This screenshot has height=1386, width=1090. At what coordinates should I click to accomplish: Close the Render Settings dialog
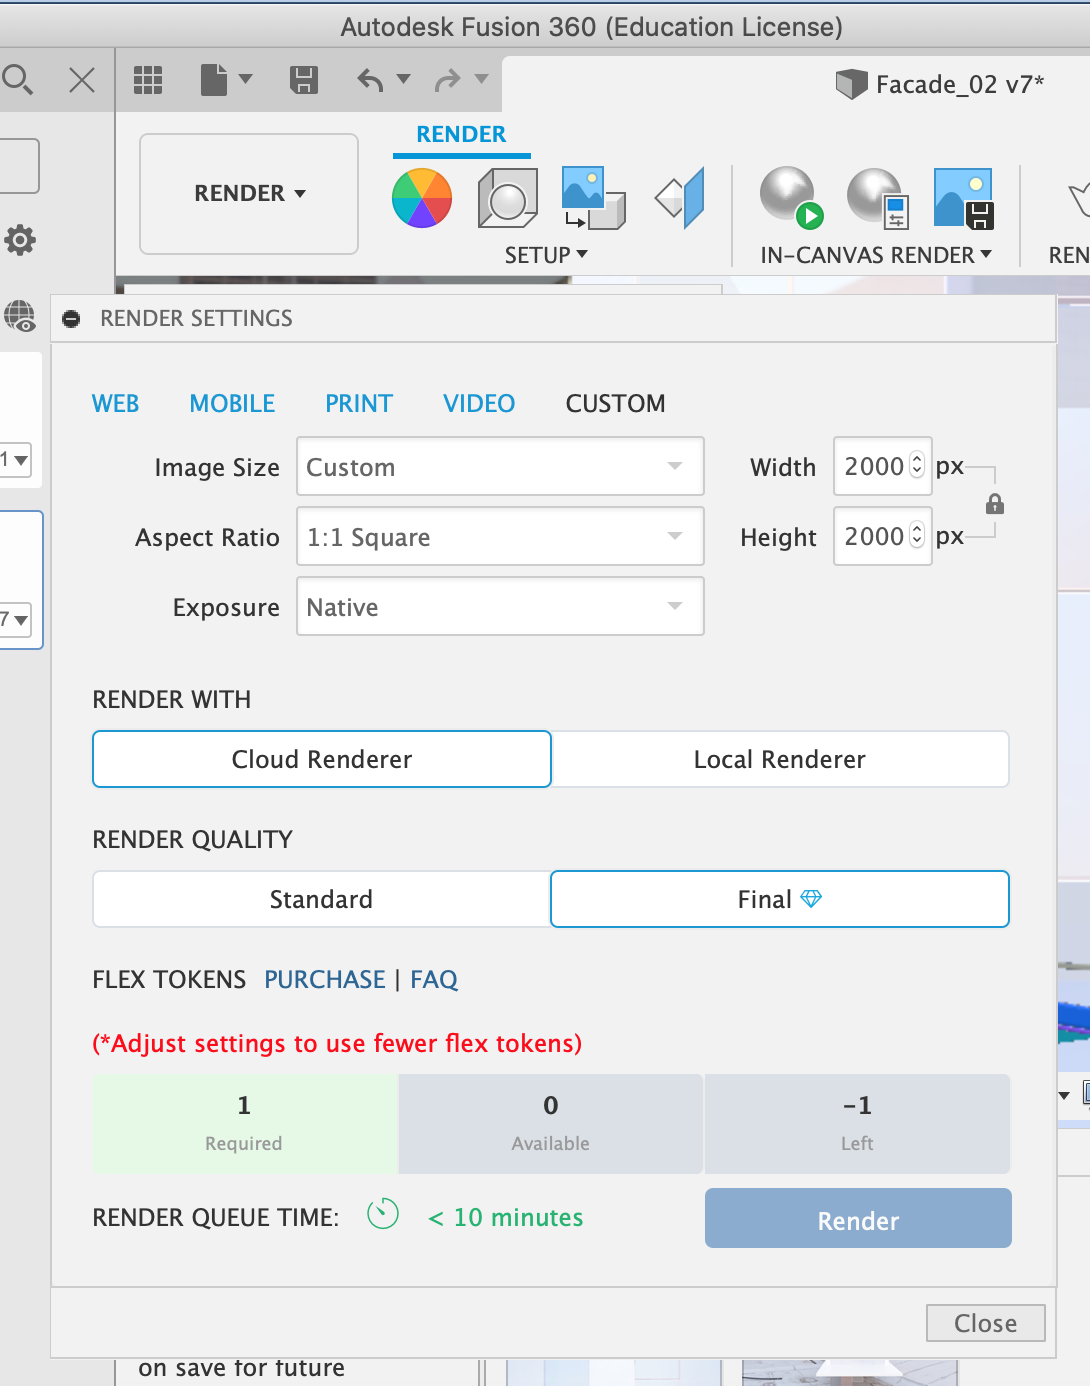(x=985, y=1323)
